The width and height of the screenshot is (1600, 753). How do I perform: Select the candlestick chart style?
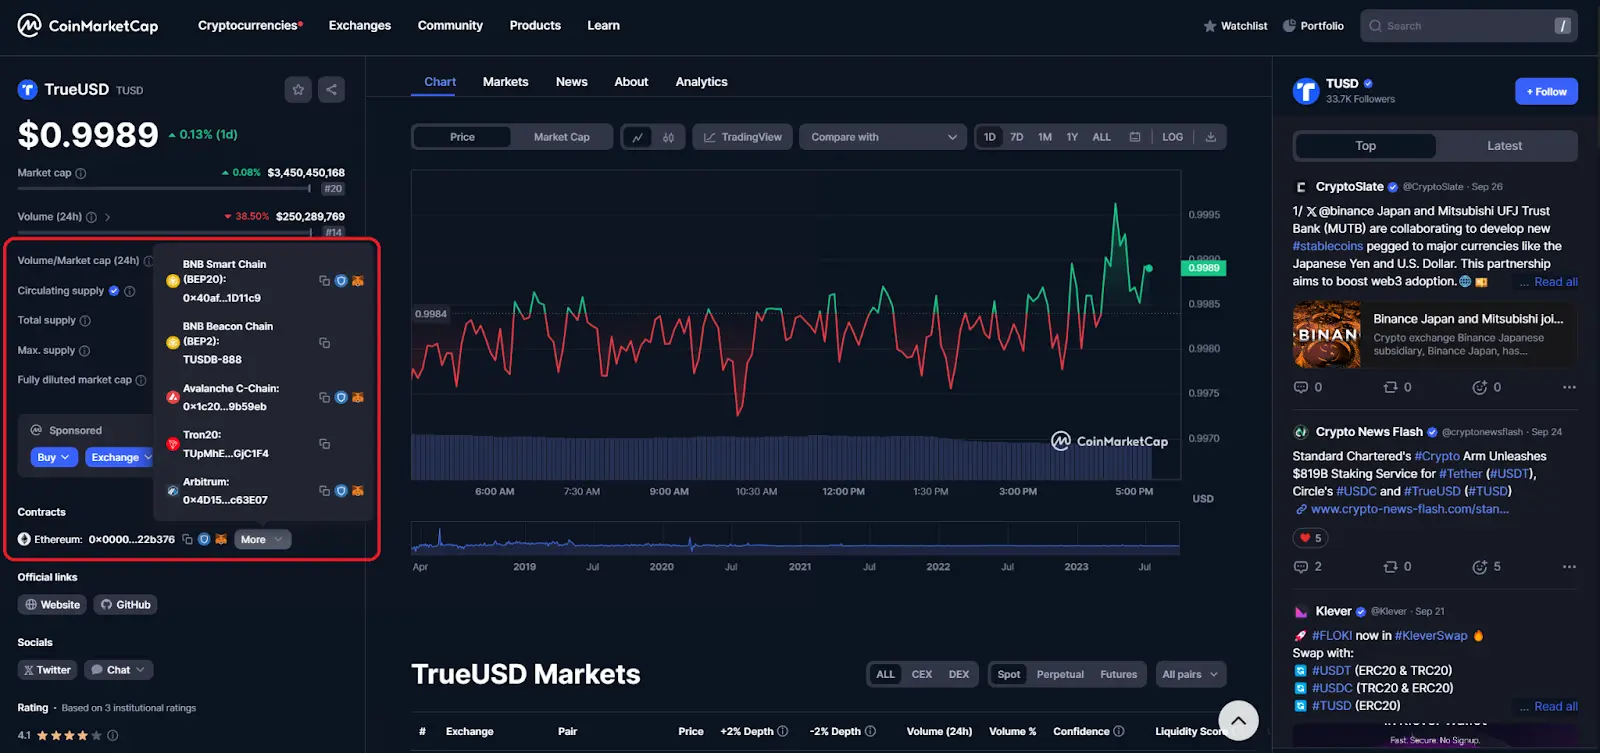(668, 137)
